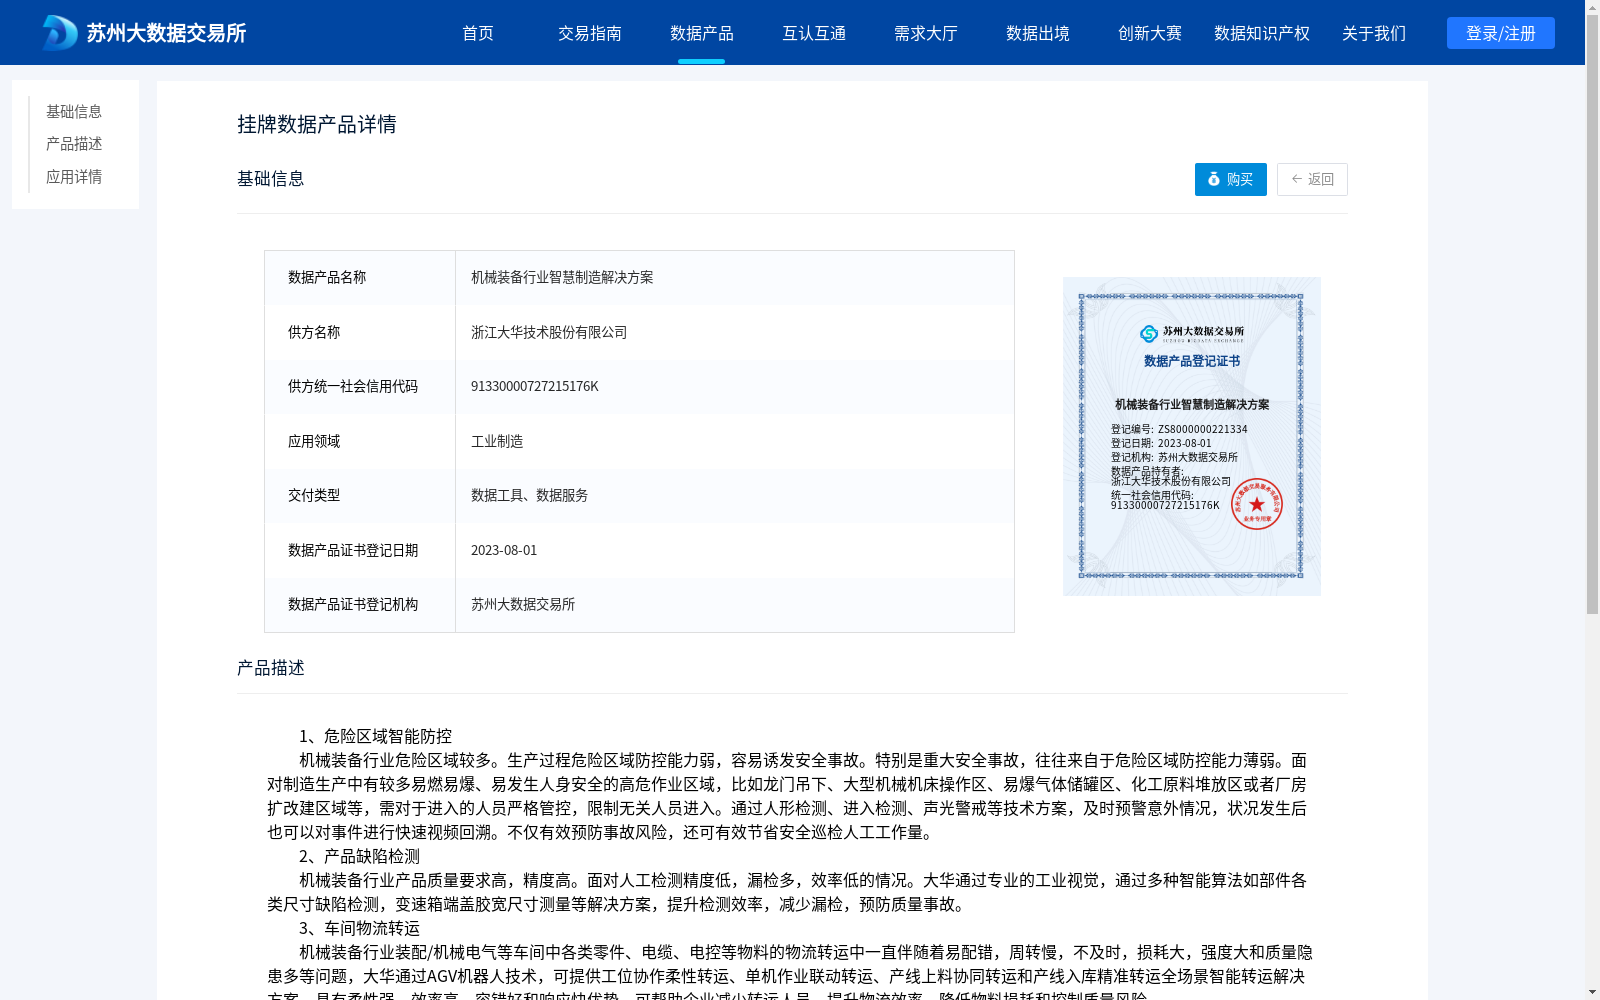
Task: Click the 登录/注册 button
Action: coord(1501,33)
